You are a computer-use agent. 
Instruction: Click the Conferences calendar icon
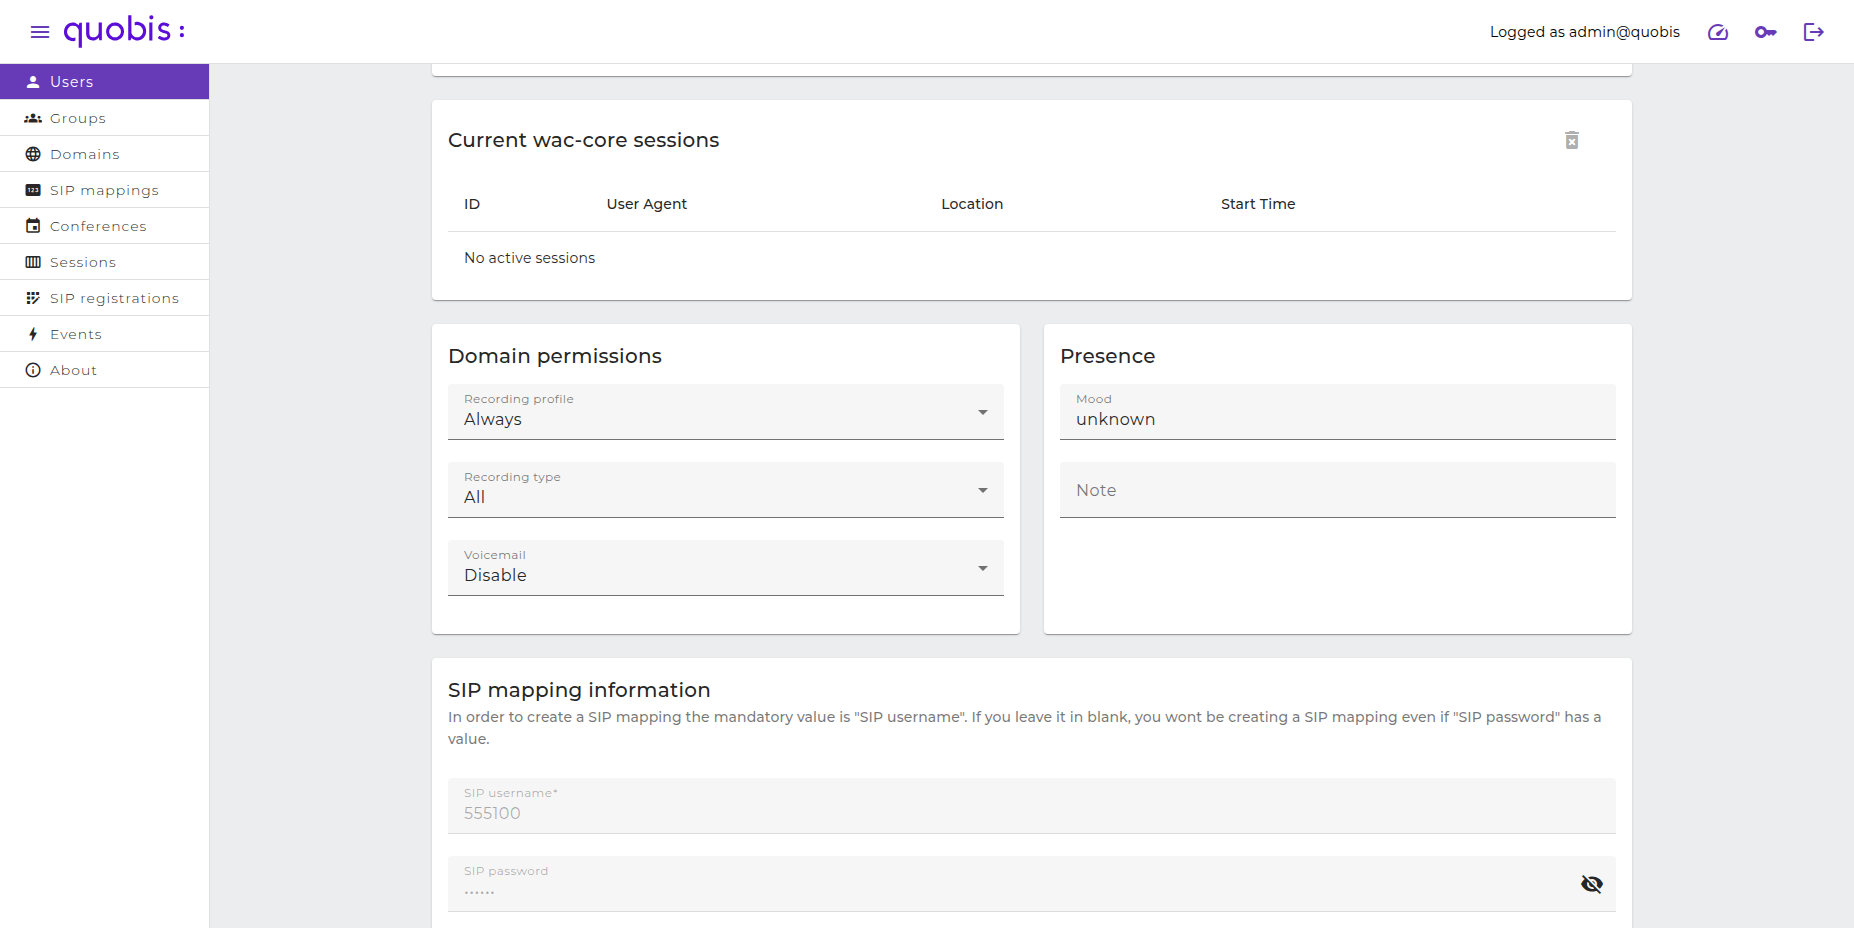33,226
